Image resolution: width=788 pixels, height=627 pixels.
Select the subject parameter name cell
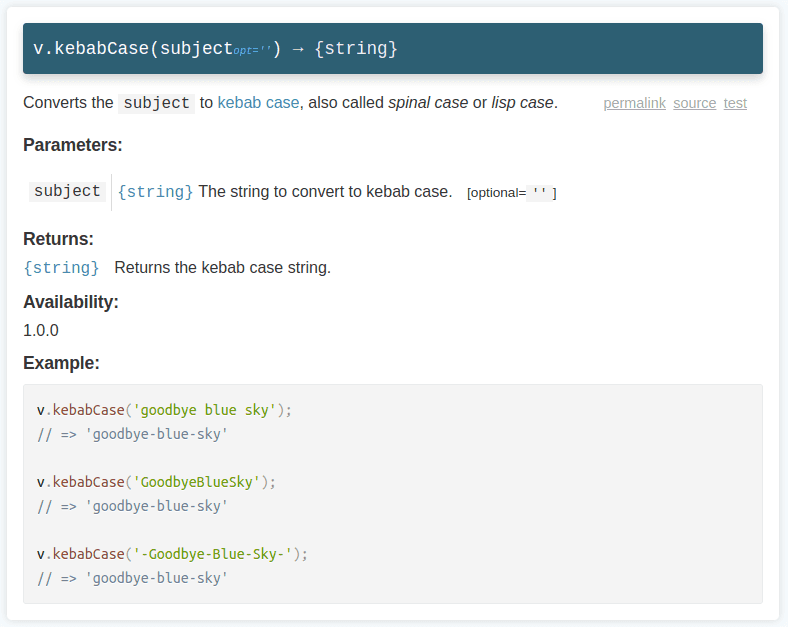pyautogui.click(x=67, y=191)
